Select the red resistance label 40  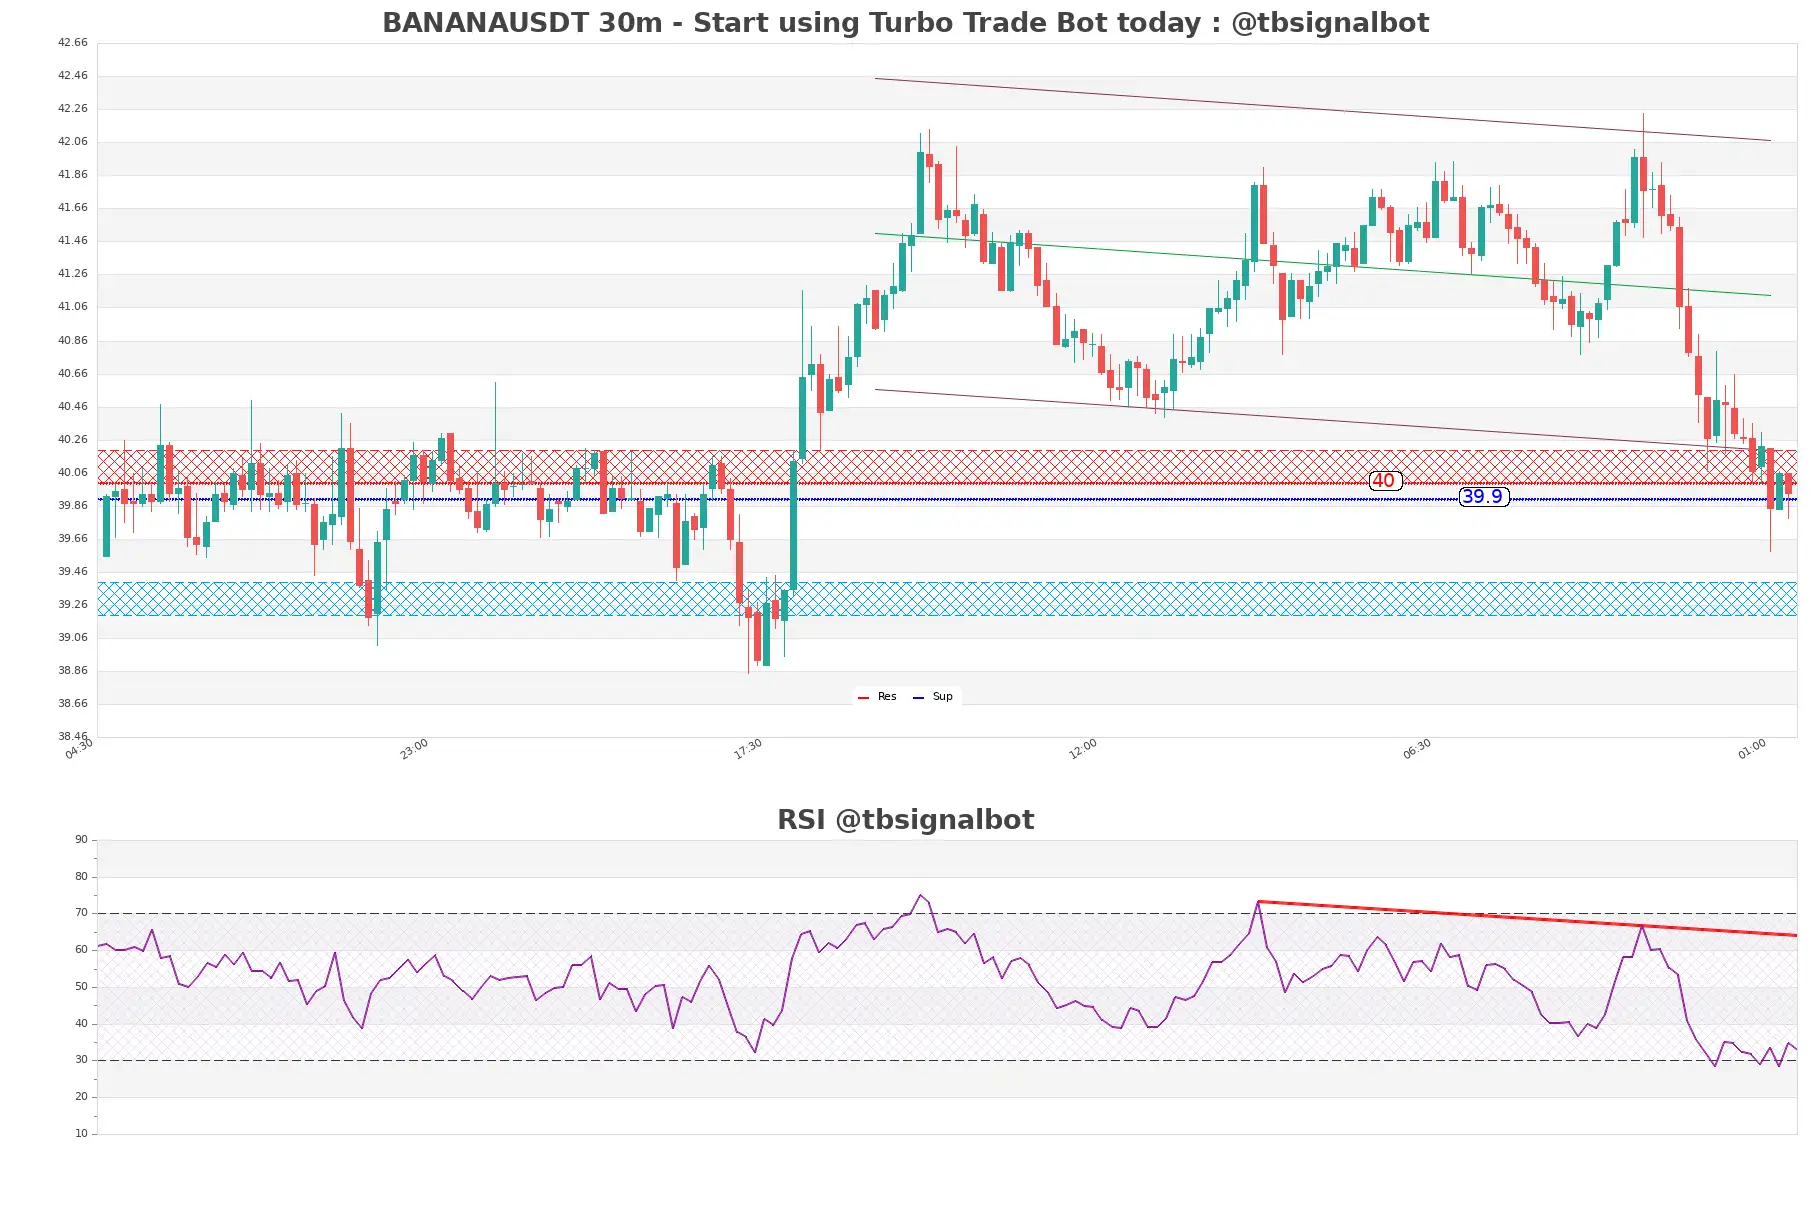pos(1384,481)
